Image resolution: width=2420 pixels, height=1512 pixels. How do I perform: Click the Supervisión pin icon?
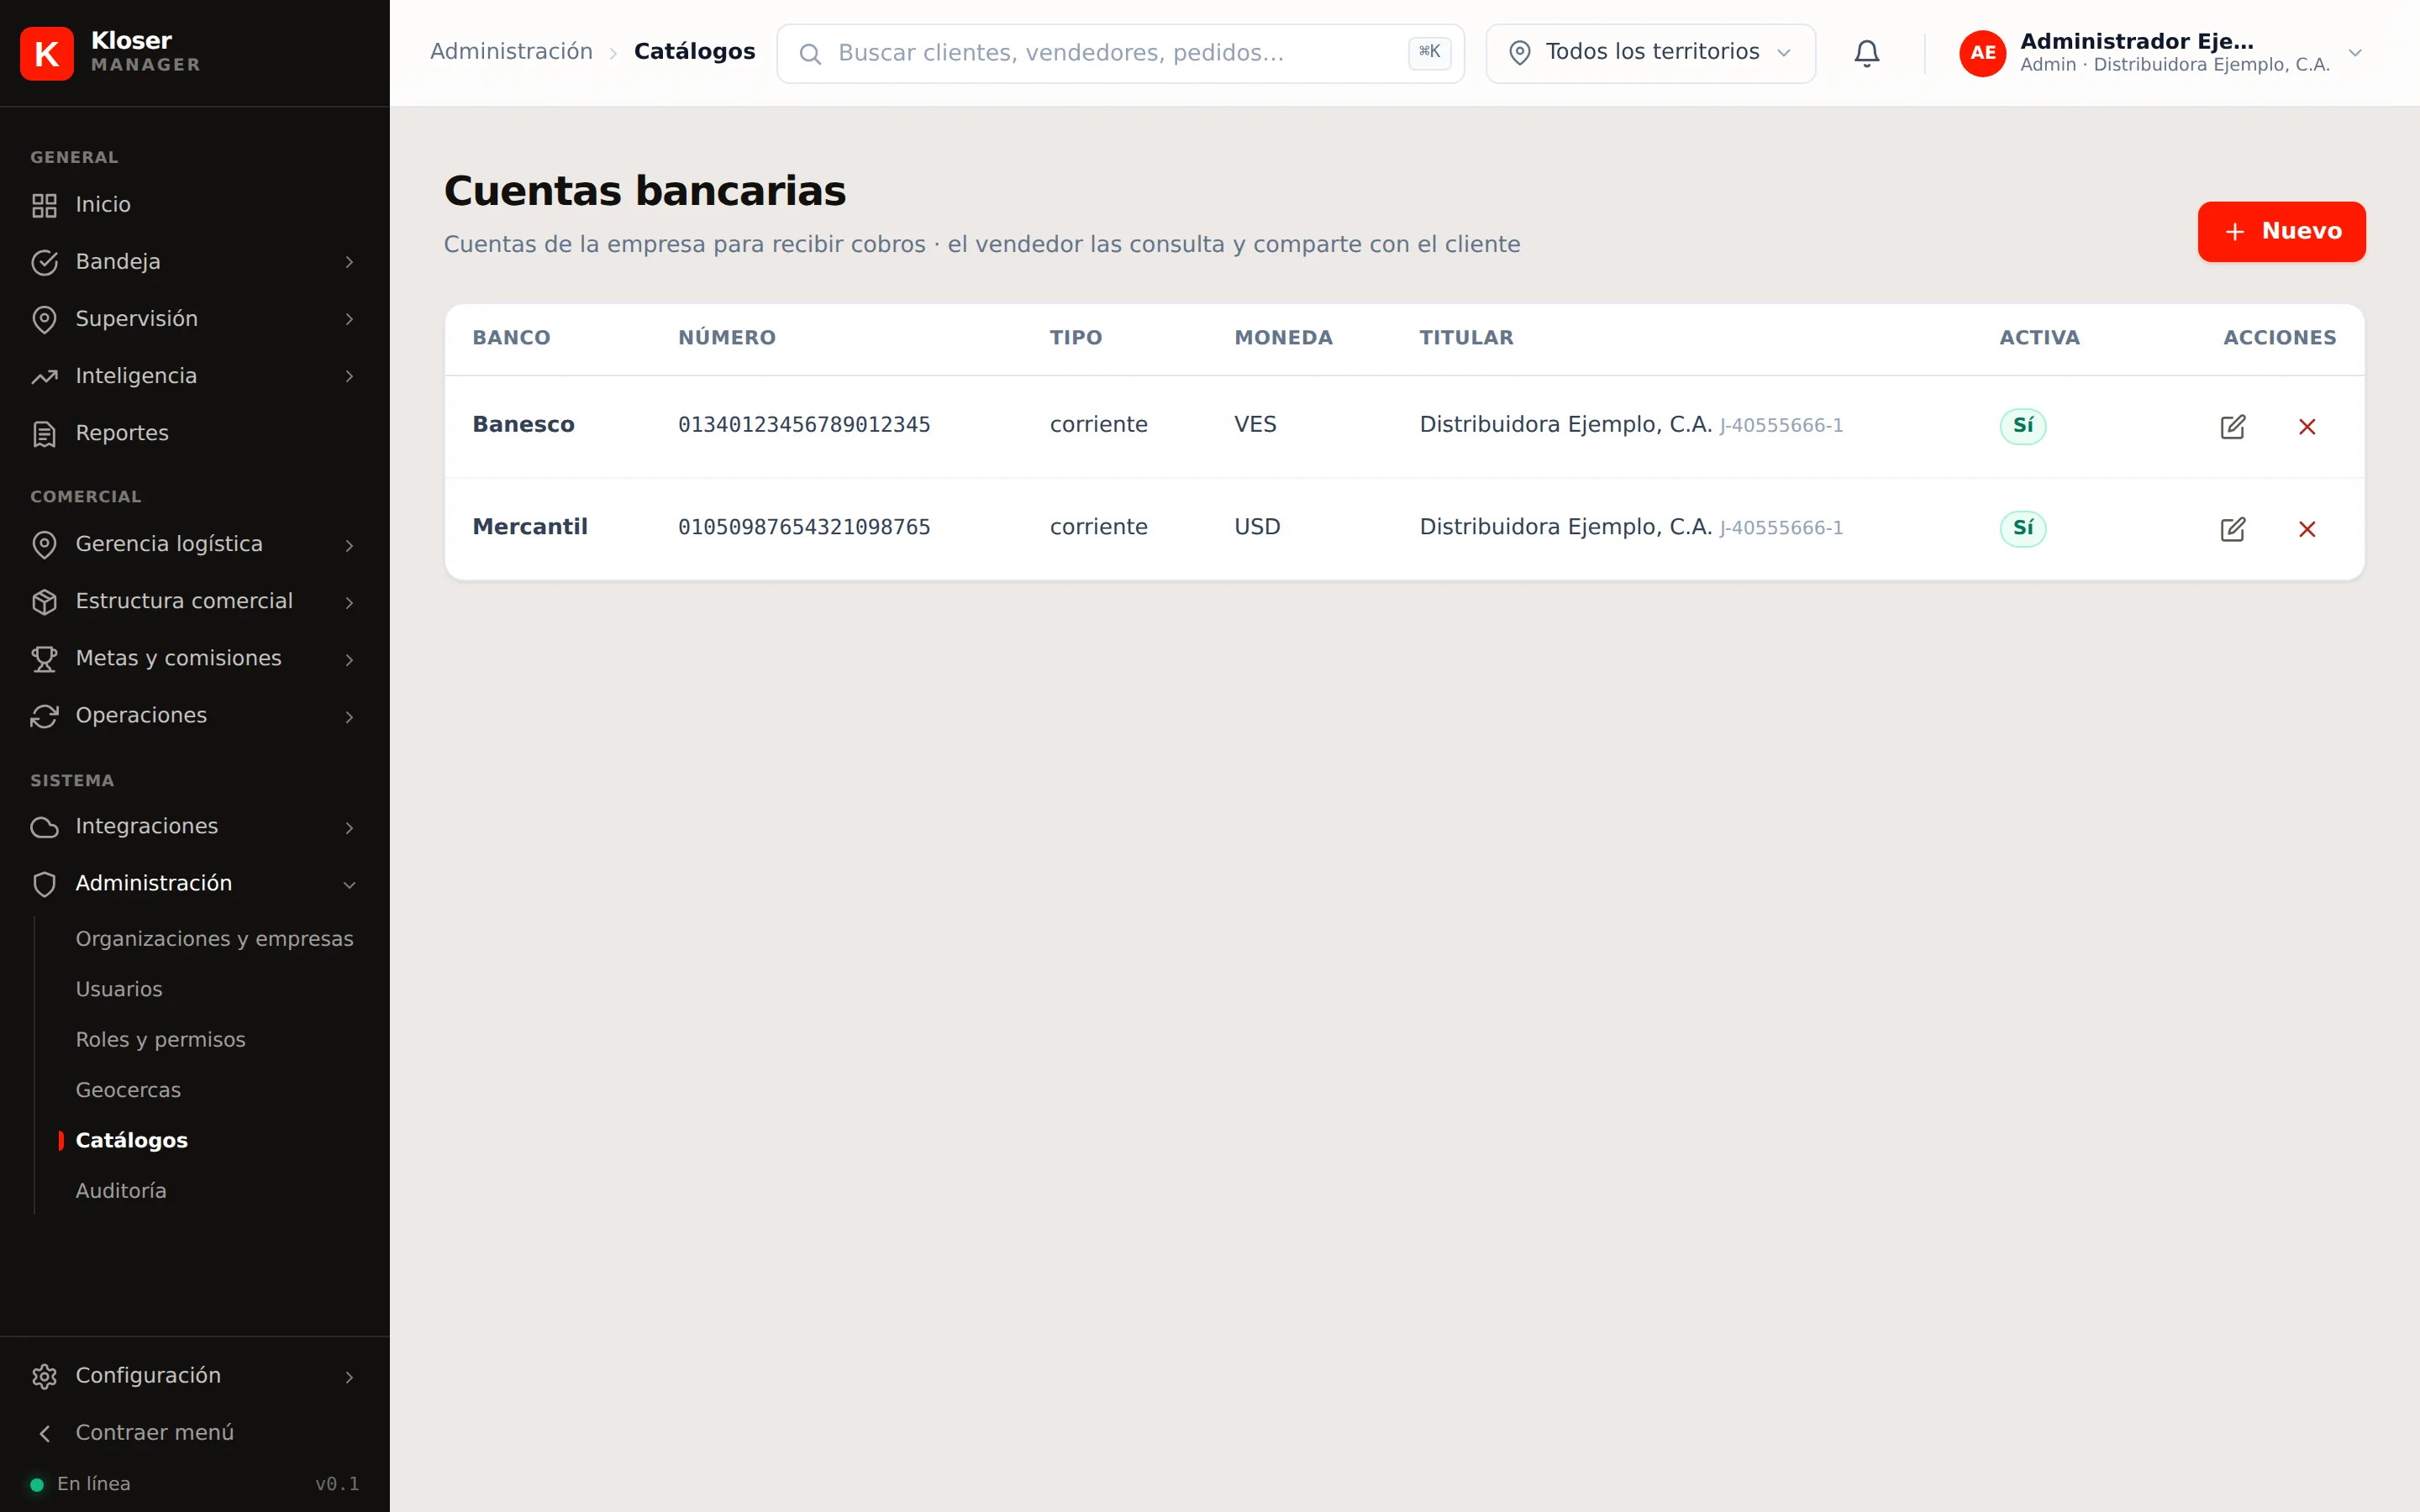pos(44,319)
